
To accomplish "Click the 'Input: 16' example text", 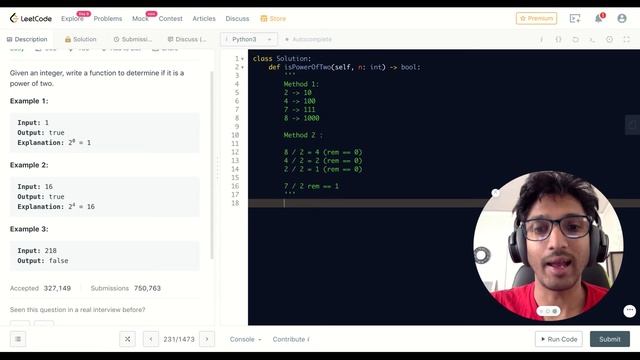I will 35,186.
